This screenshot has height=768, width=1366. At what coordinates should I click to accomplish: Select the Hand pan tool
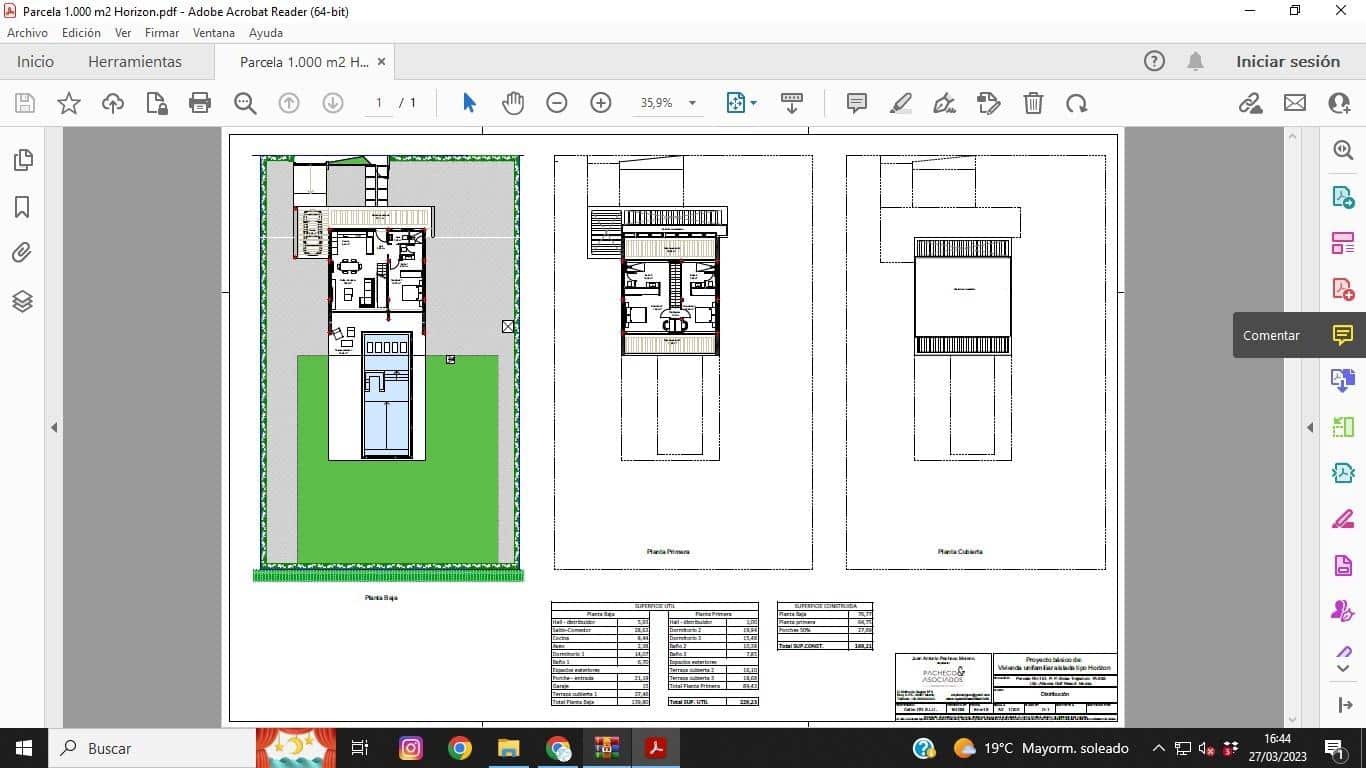(513, 103)
